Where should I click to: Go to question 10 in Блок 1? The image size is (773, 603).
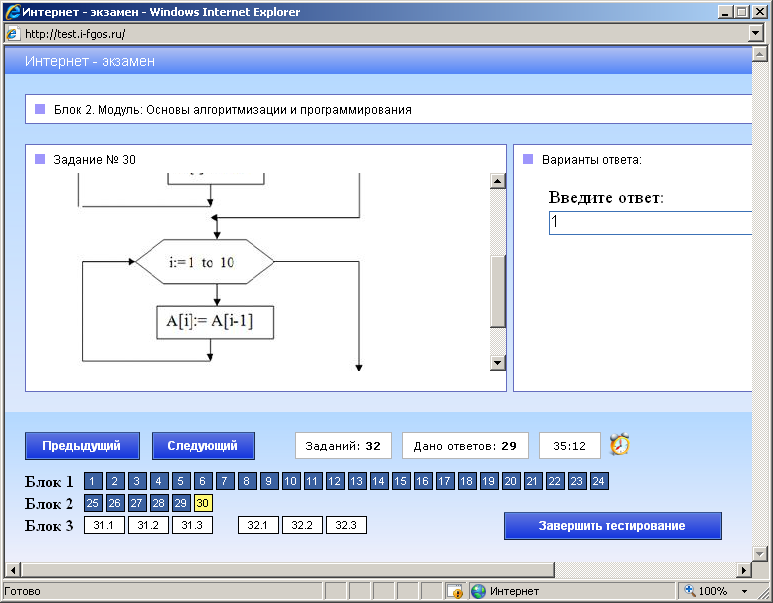click(290, 481)
